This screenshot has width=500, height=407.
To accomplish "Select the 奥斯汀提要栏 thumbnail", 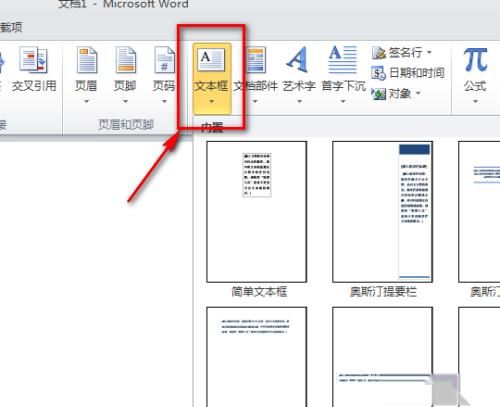I will tap(382, 212).
